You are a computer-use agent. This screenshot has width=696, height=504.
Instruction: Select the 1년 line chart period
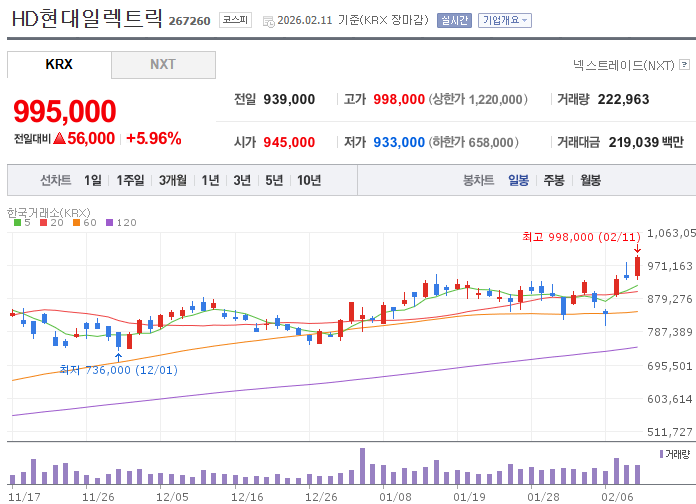tap(210, 180)
